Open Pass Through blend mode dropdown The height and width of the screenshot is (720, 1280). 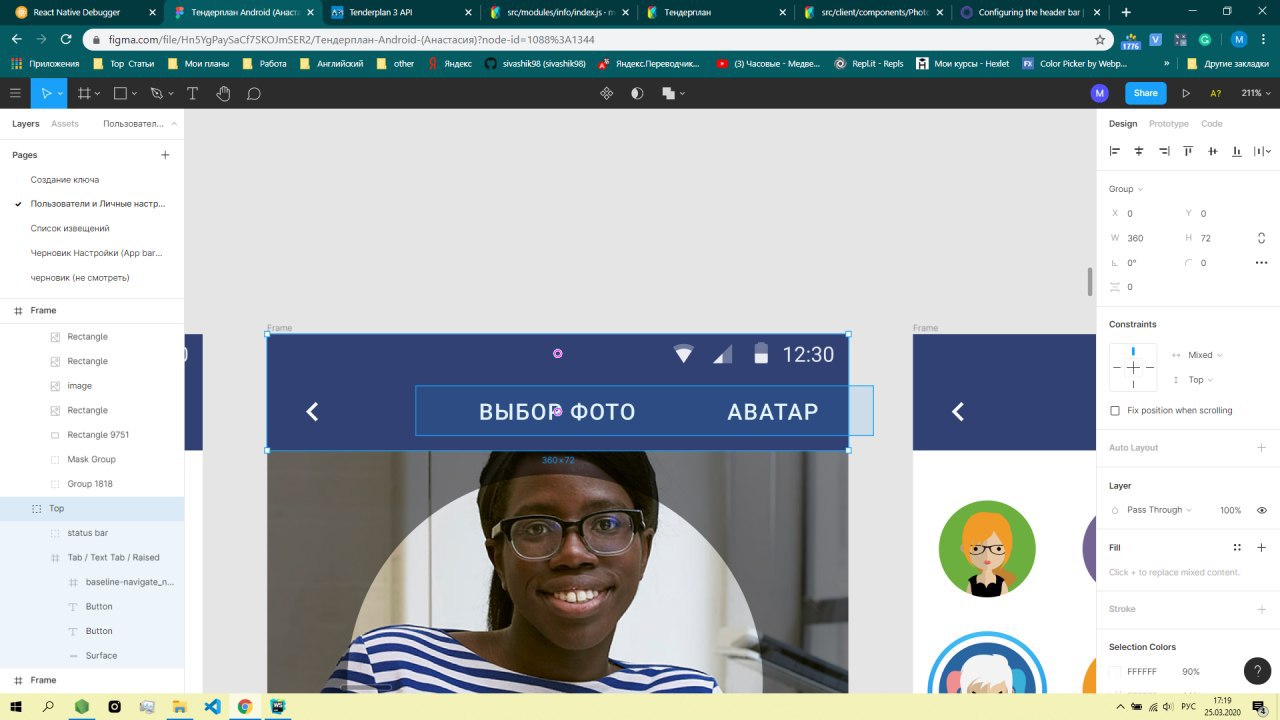1160,510
